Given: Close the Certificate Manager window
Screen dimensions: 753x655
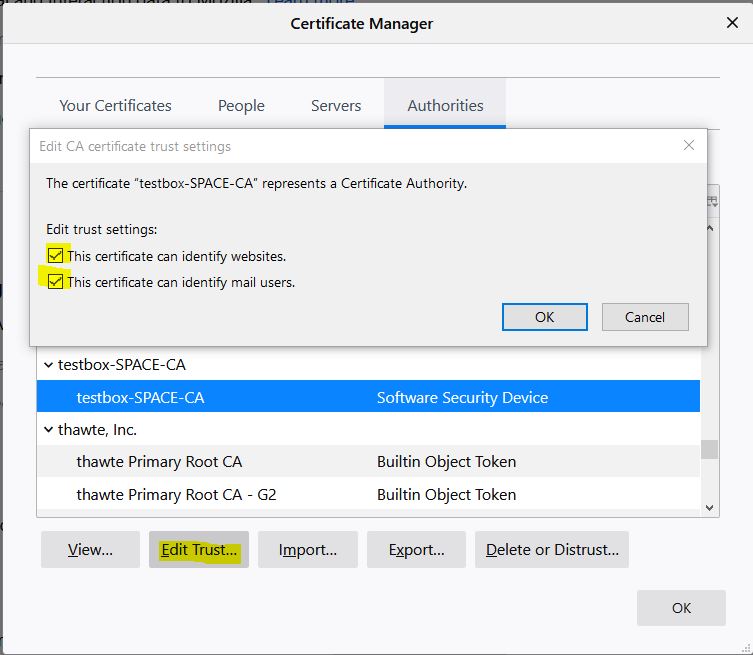Looking at the screenshot, I should pos(731,23).
